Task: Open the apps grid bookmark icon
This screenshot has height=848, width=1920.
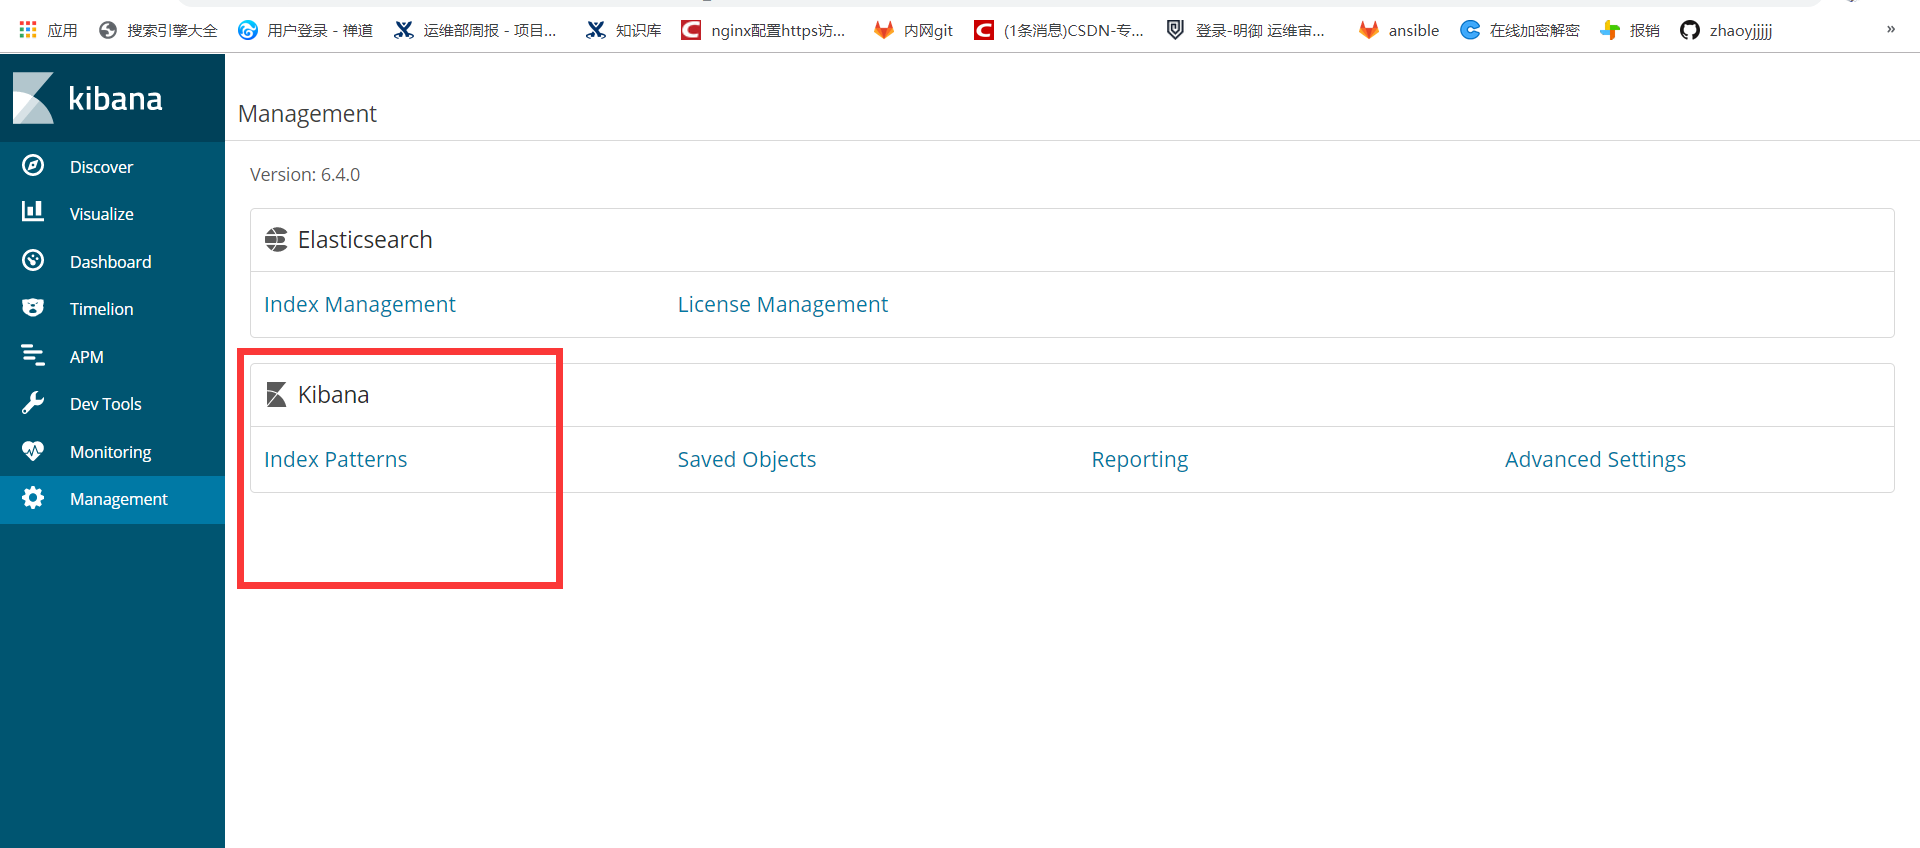Action: pos(28,30)
